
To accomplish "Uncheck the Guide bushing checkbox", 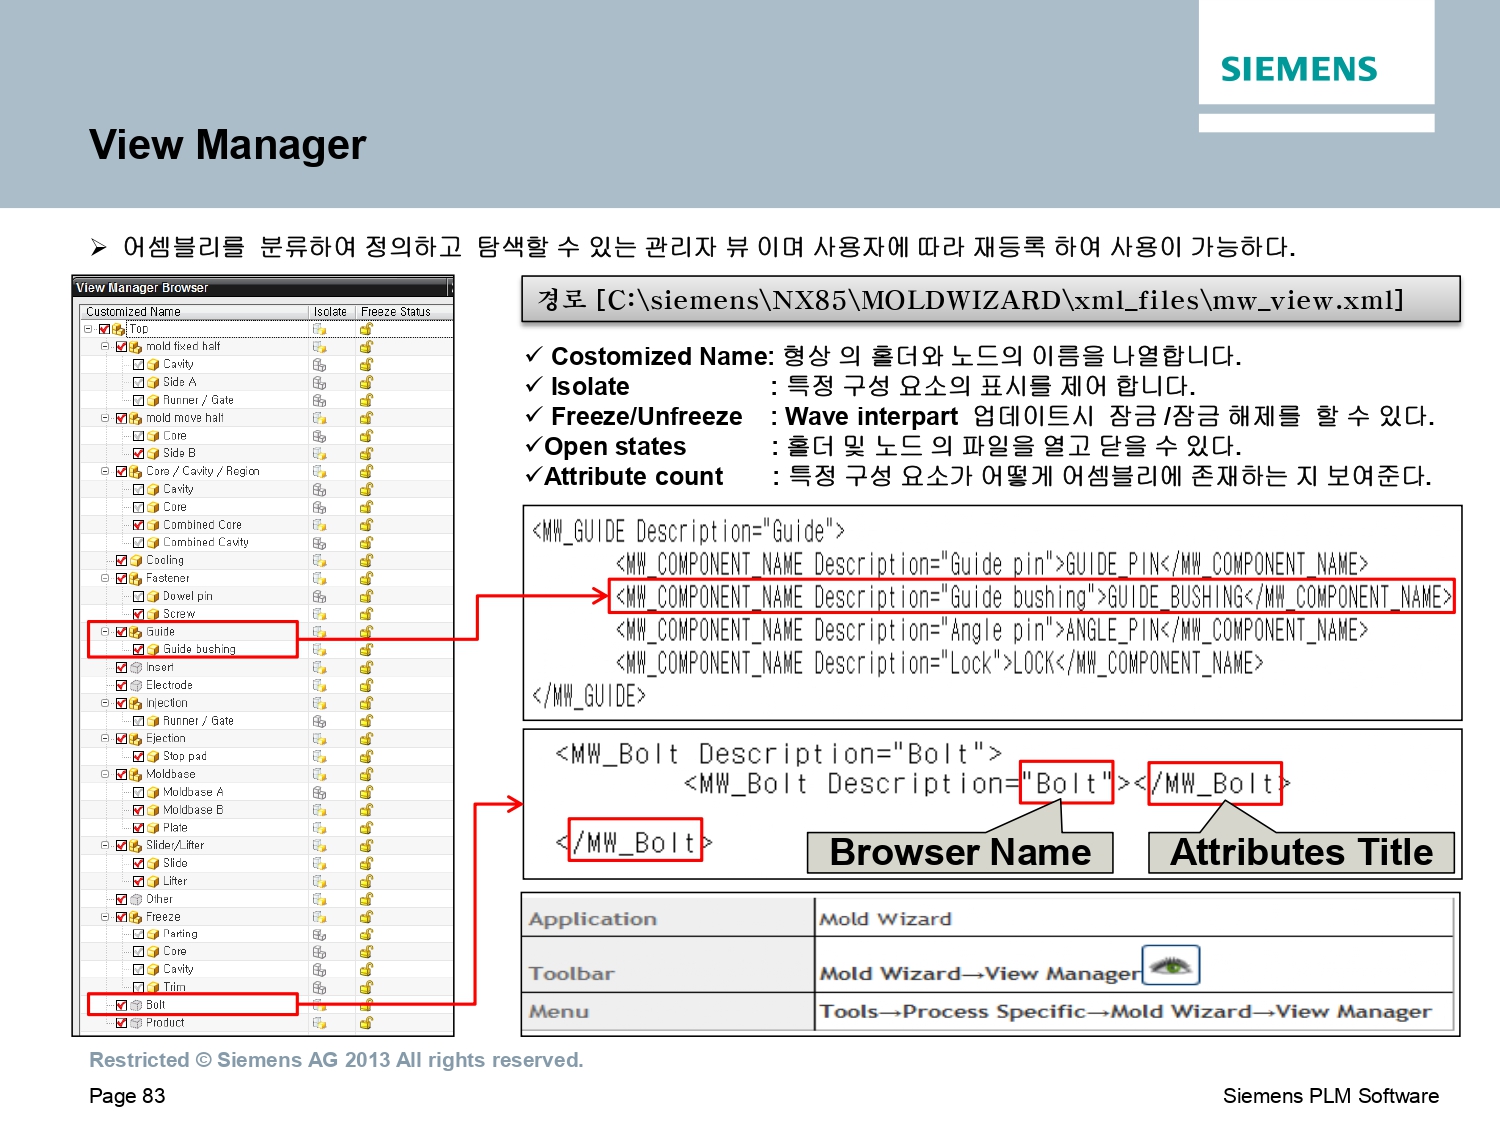I will point(138,649).
